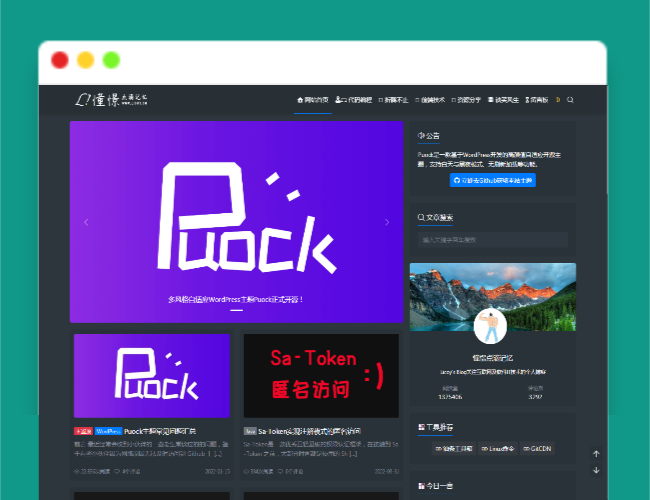
Task: Click the red macOS-style close dot
Action: pyautogui.click(x=60, y=60)
